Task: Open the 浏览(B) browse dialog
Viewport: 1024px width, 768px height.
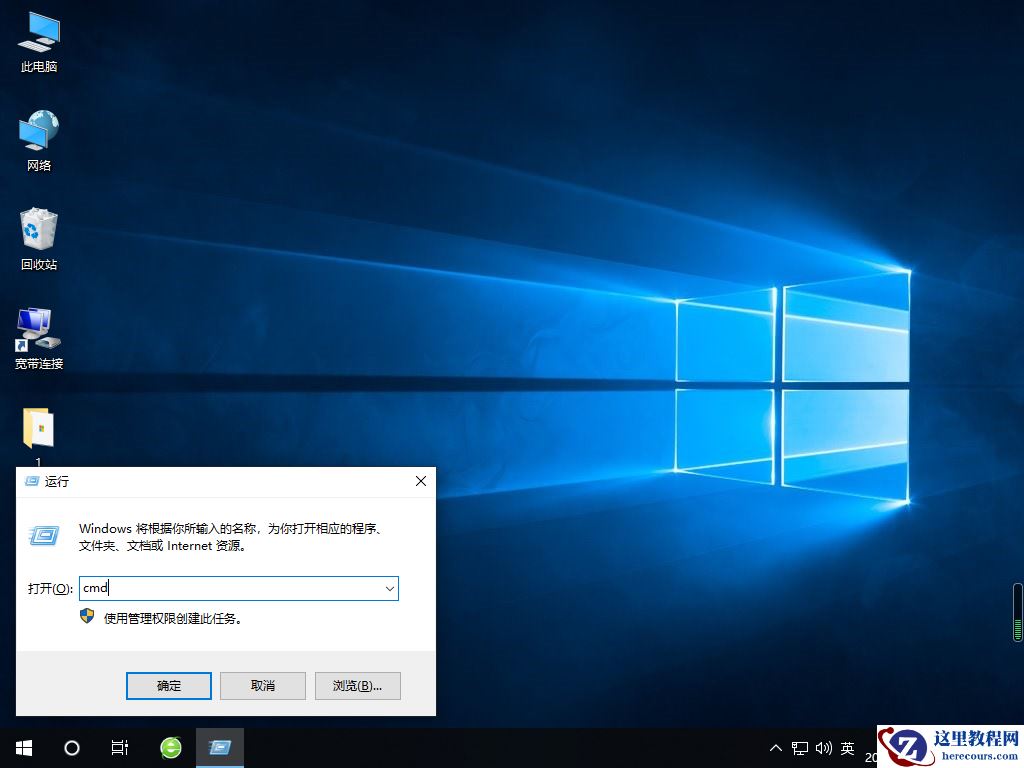Action: (357, 685)
